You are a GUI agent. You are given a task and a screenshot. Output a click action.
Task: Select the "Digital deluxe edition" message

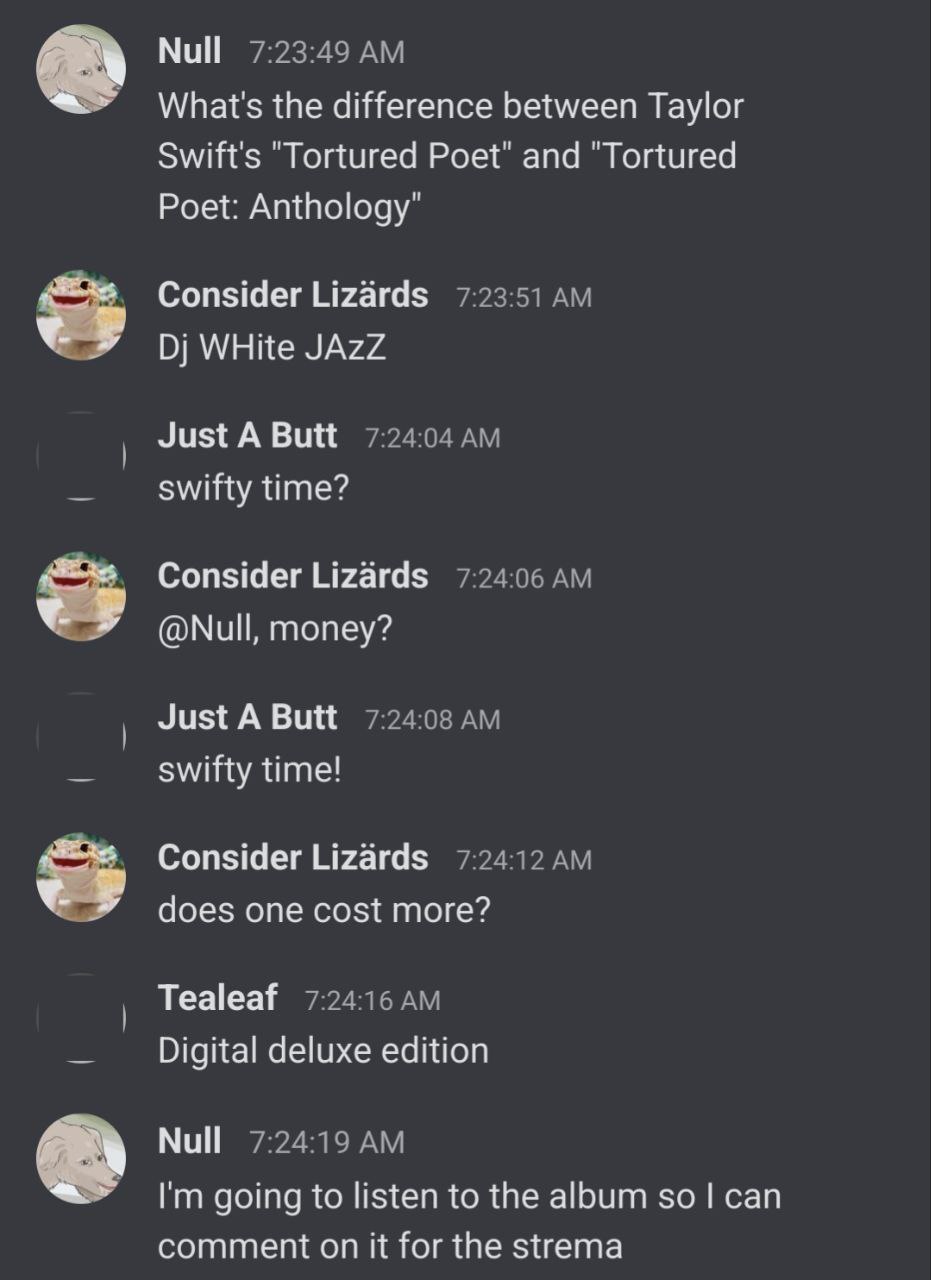click(x=323, y=1051)
